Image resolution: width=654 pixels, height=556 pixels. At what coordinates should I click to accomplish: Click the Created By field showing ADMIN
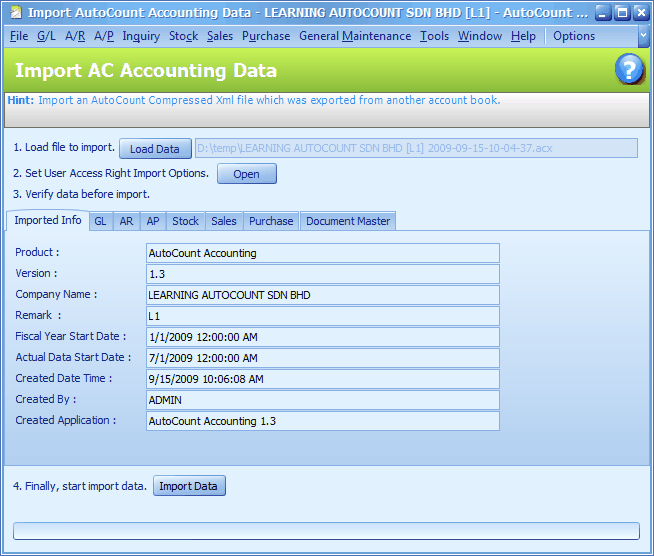[x=323, y=400]
